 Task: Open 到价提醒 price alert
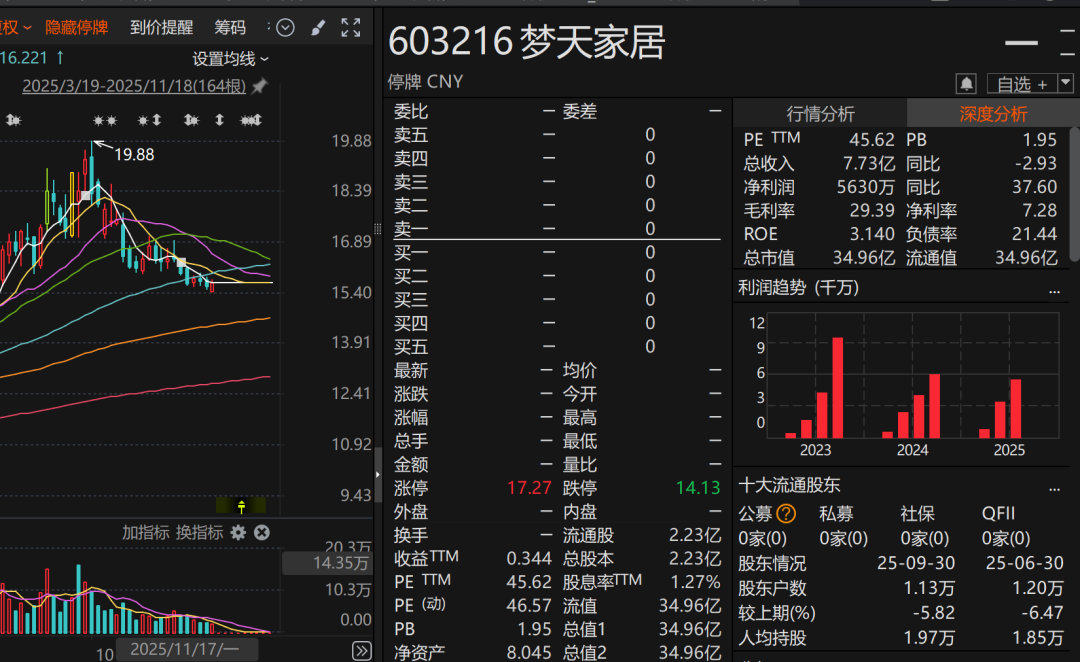point(161,28)
